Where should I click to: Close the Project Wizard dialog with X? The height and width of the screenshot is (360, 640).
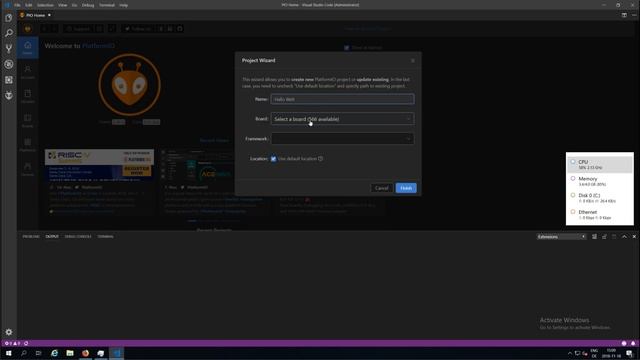413,60
